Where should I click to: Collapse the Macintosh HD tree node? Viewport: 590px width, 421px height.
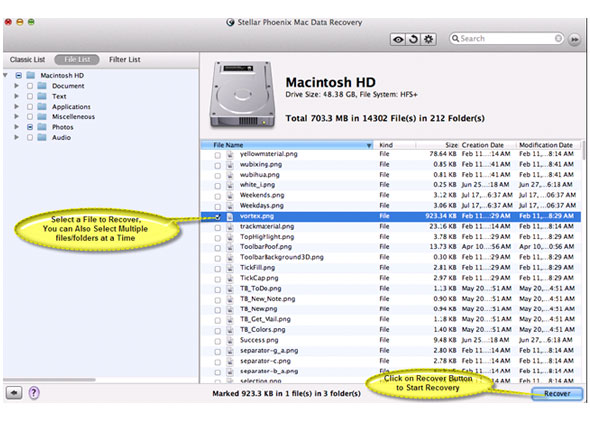click(x=5, y=75)
